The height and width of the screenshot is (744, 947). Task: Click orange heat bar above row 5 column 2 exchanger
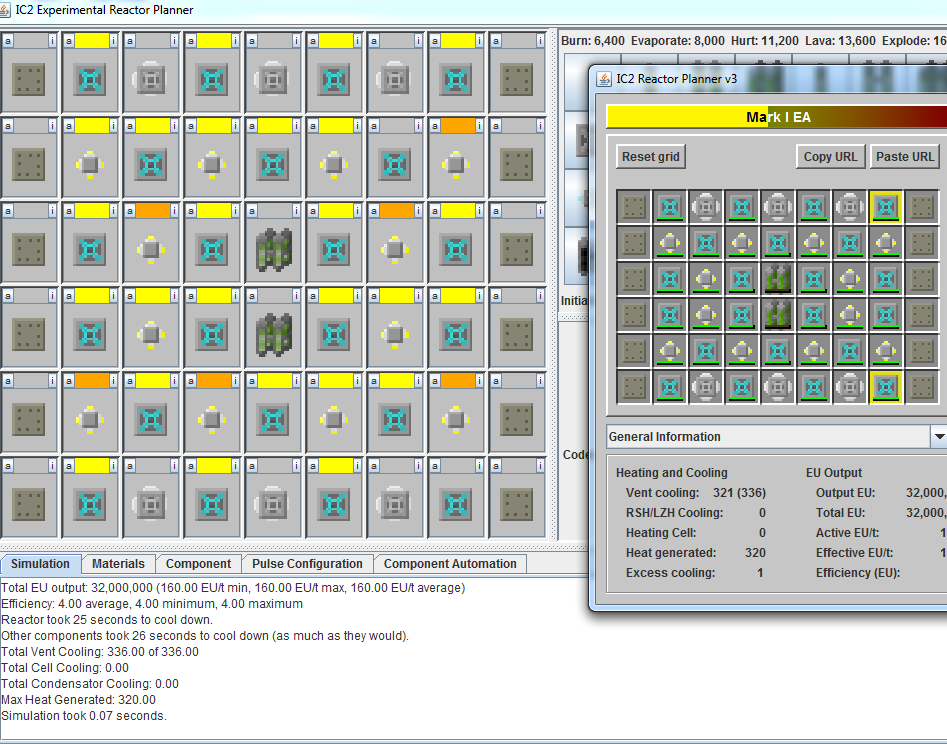point(92,381)
